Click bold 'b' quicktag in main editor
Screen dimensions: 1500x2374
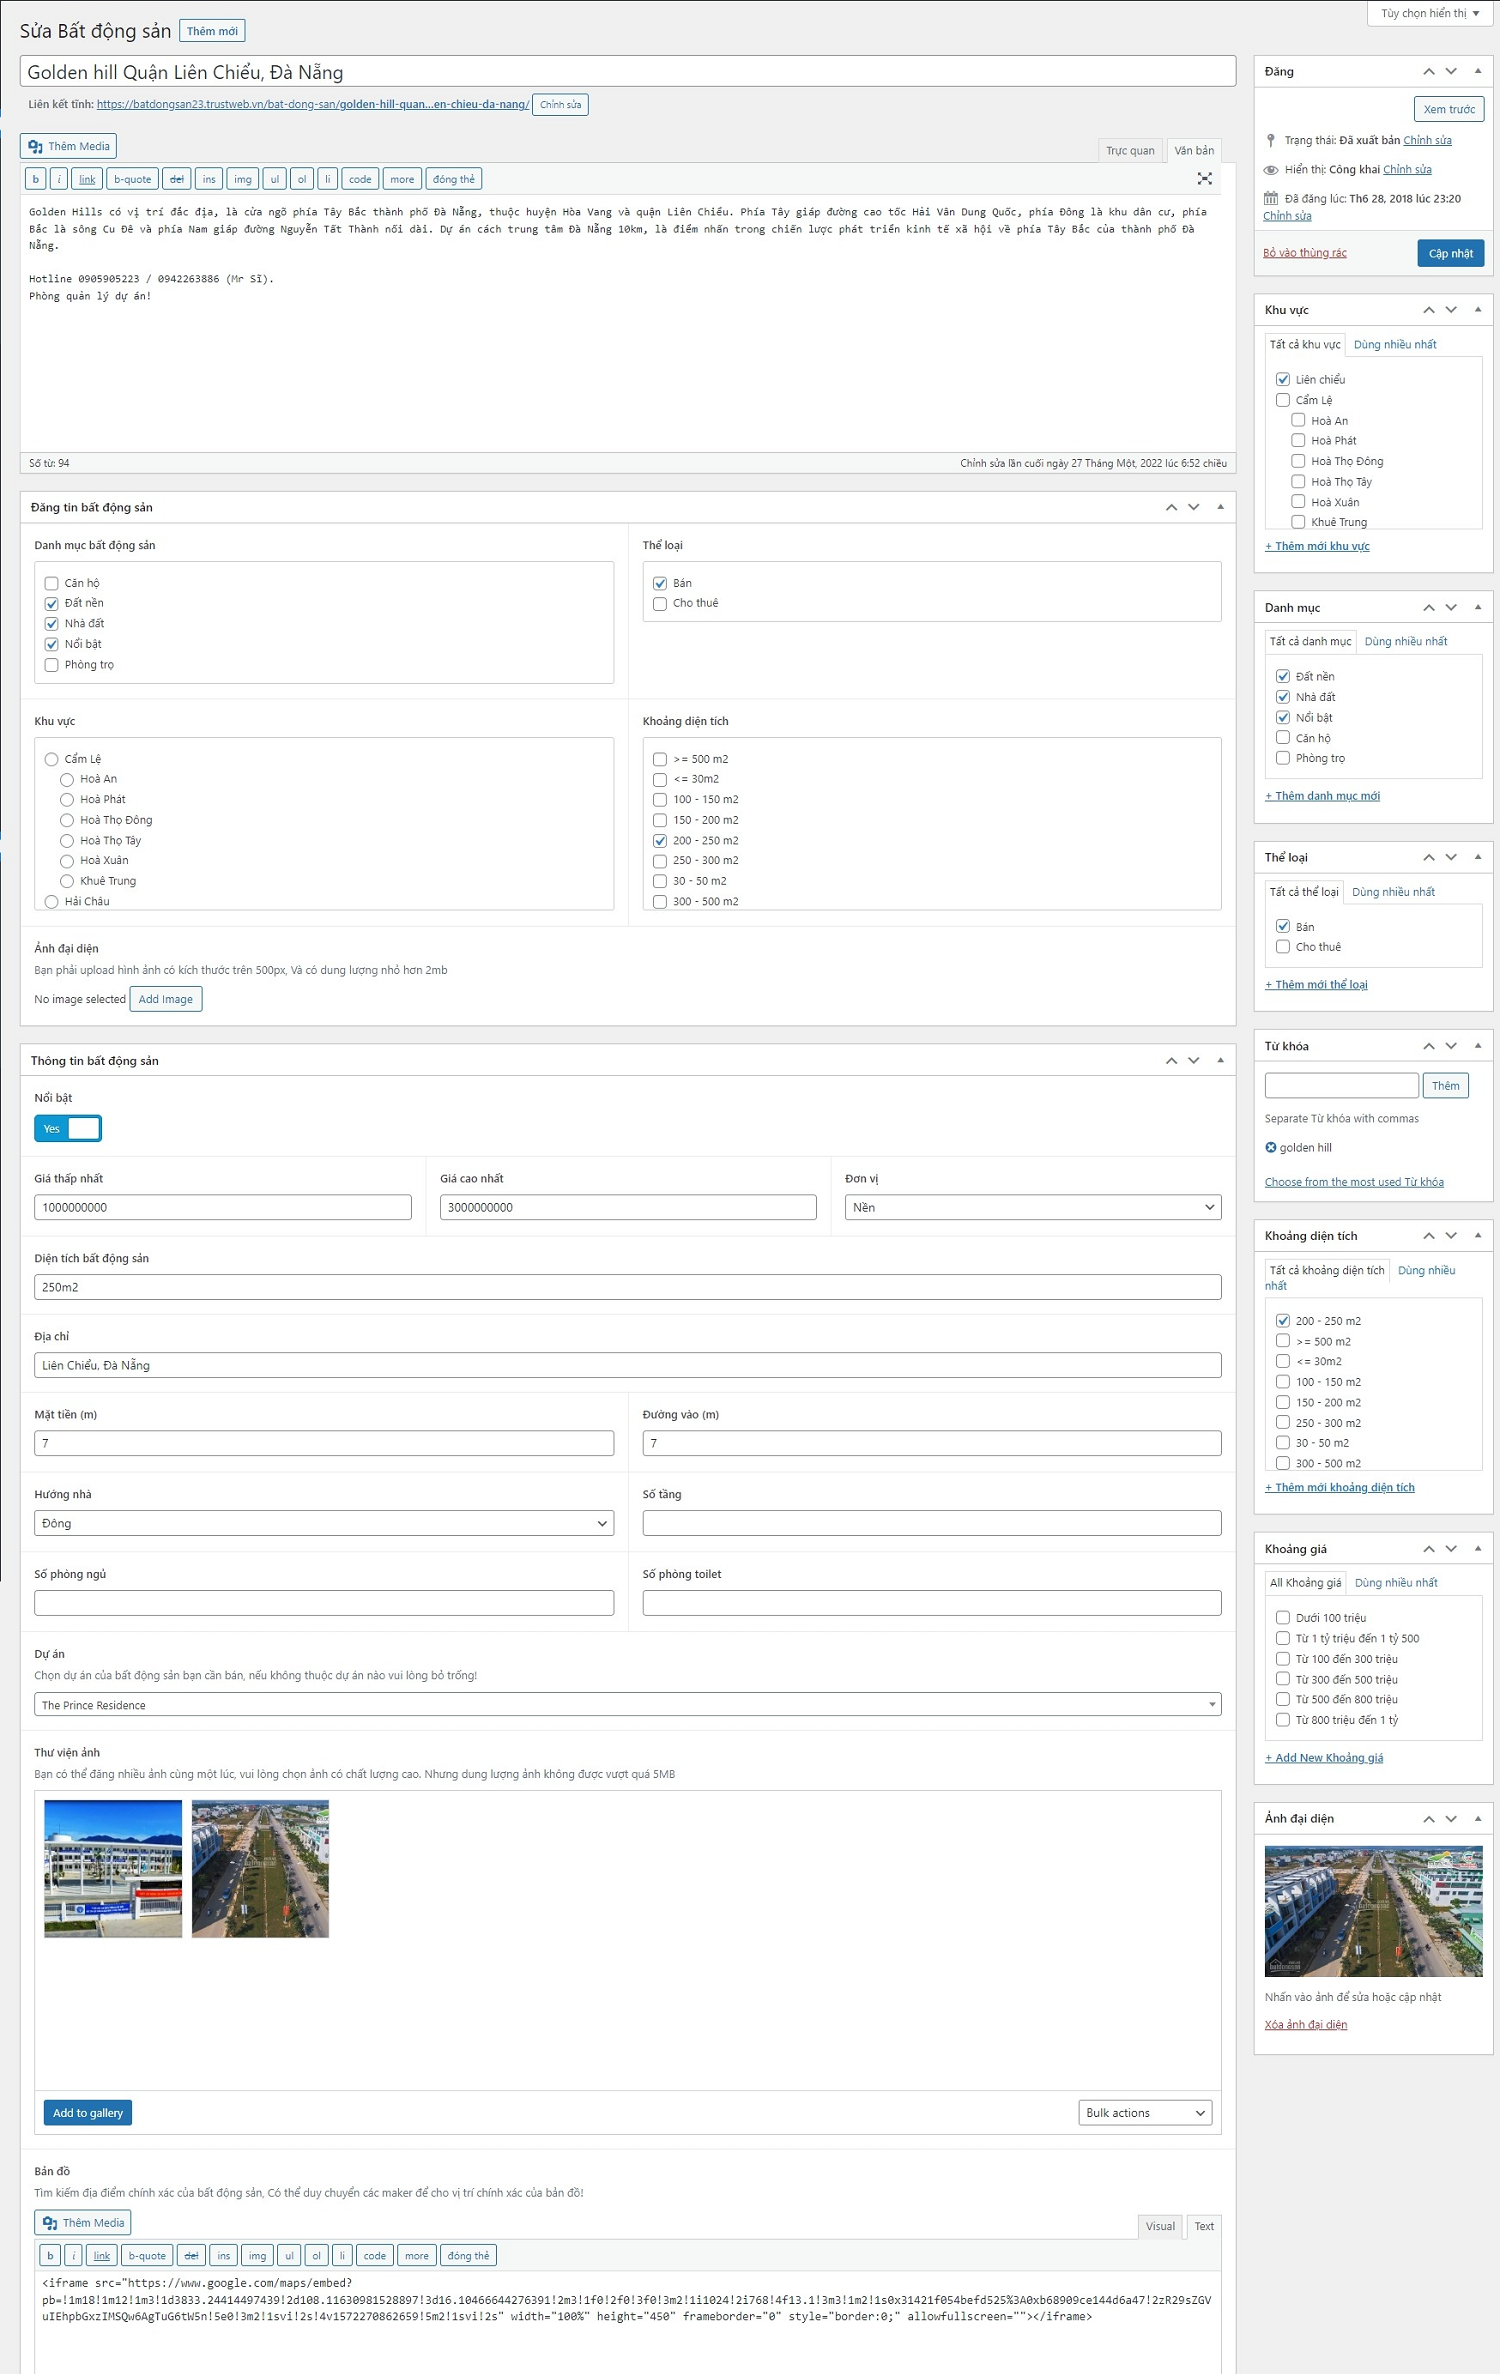pyautogui.click(x=36, y=179)
